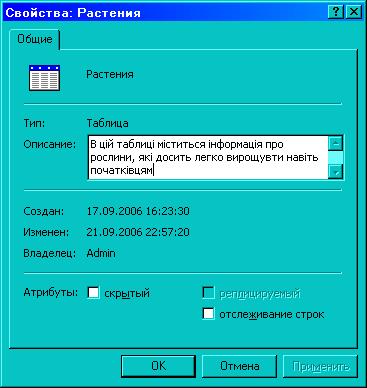Image resolution: width=367 pixels, height=388 pixels.
Task: Click the created date 17.09.2006 16:23:30
Action: [x=138, y=211]
